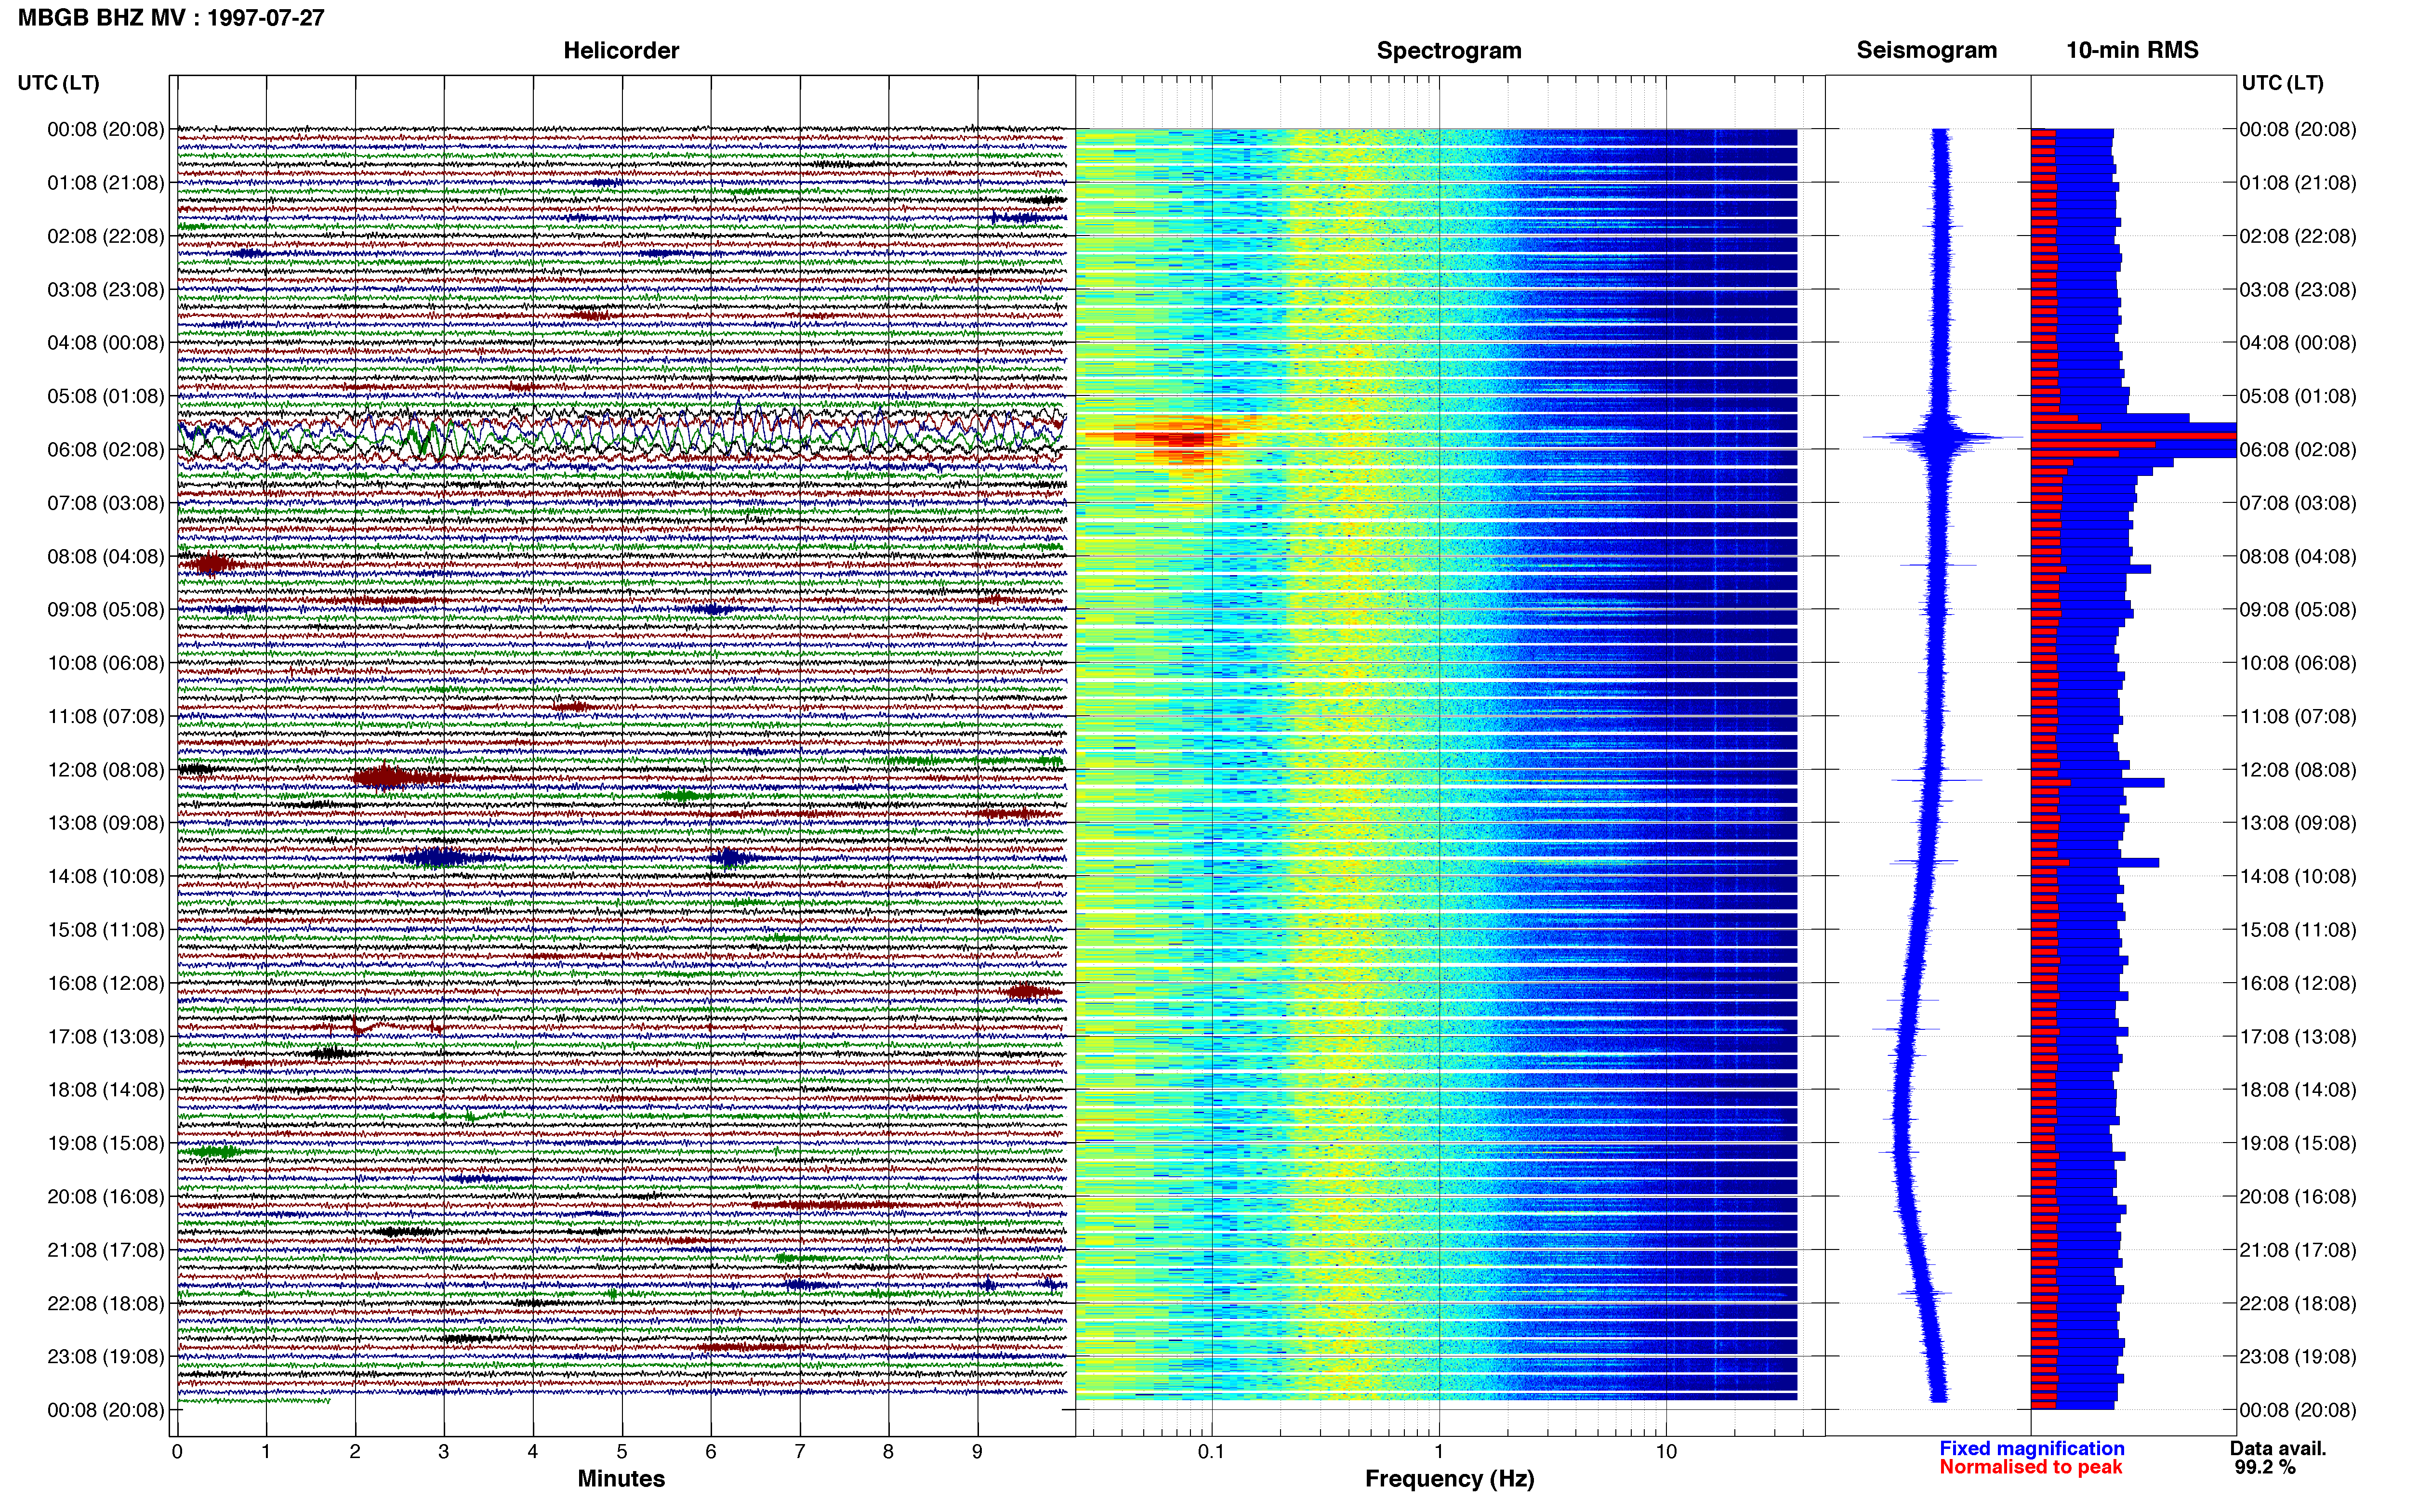The width and height of the screenshot is (2418, 1512).
Task: Click right time label '18:08 (14:08)'
Action: tap(2298, 1090)
